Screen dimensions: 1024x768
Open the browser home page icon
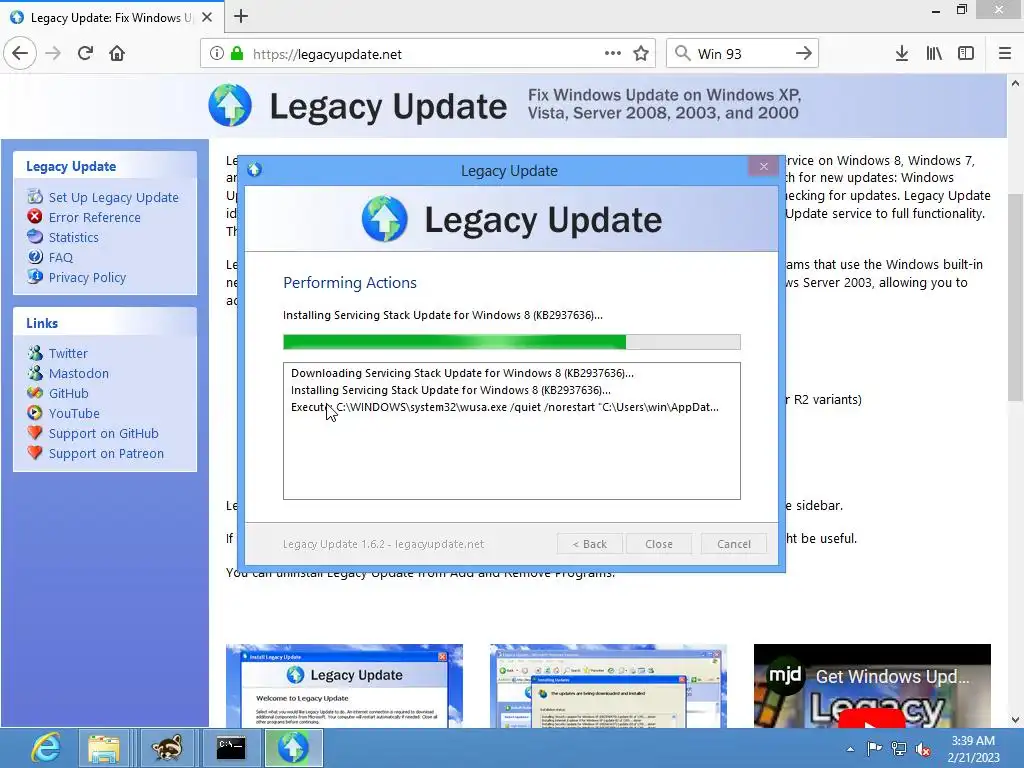tap(117, 54)
